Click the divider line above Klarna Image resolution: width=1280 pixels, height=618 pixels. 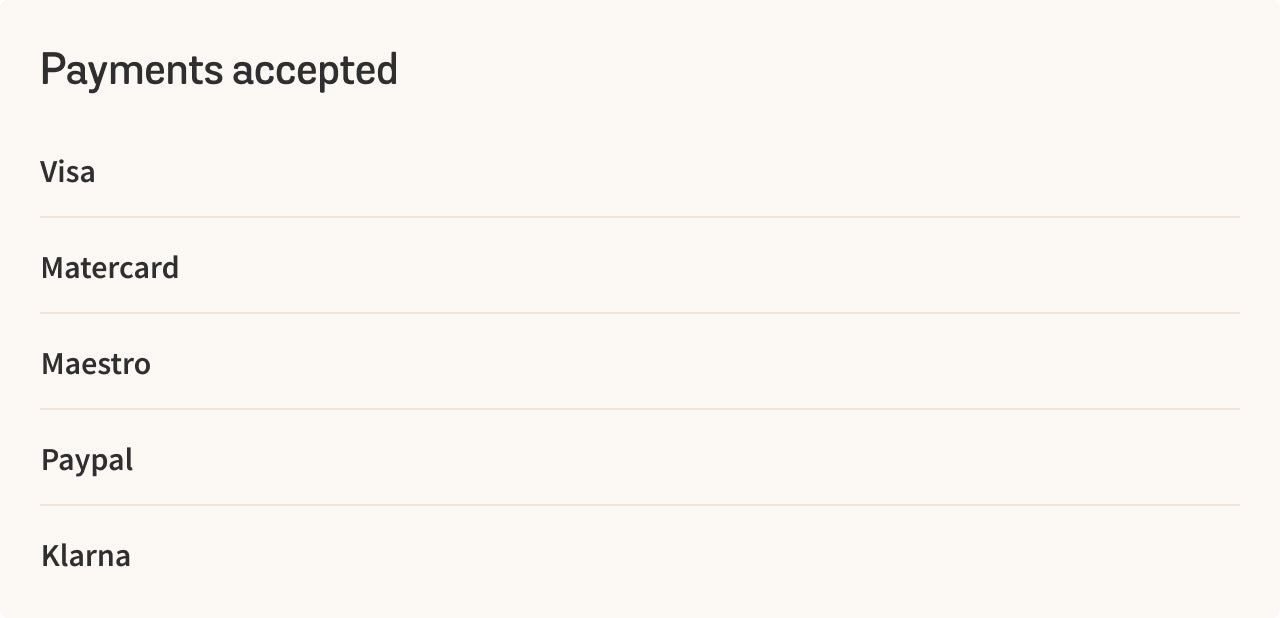[x=640, y=505]
